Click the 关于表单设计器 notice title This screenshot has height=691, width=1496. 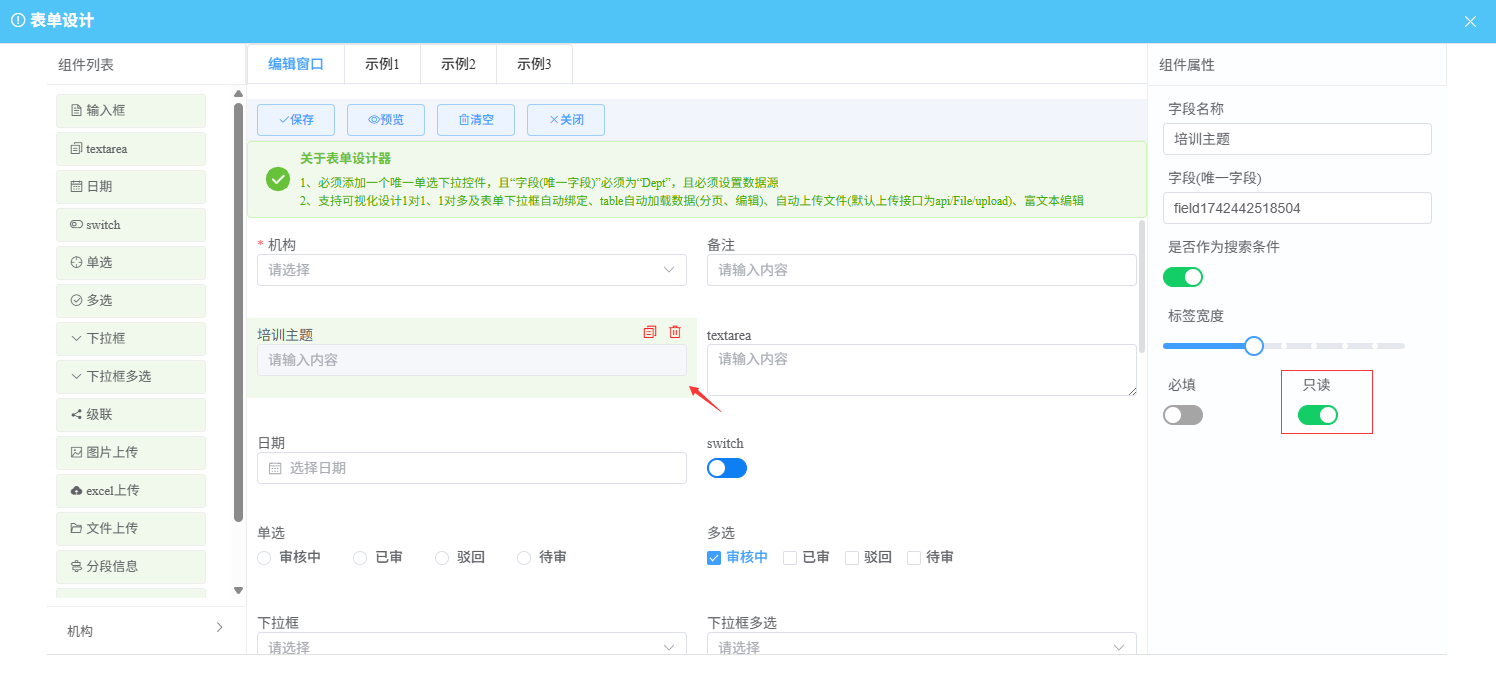345,158
